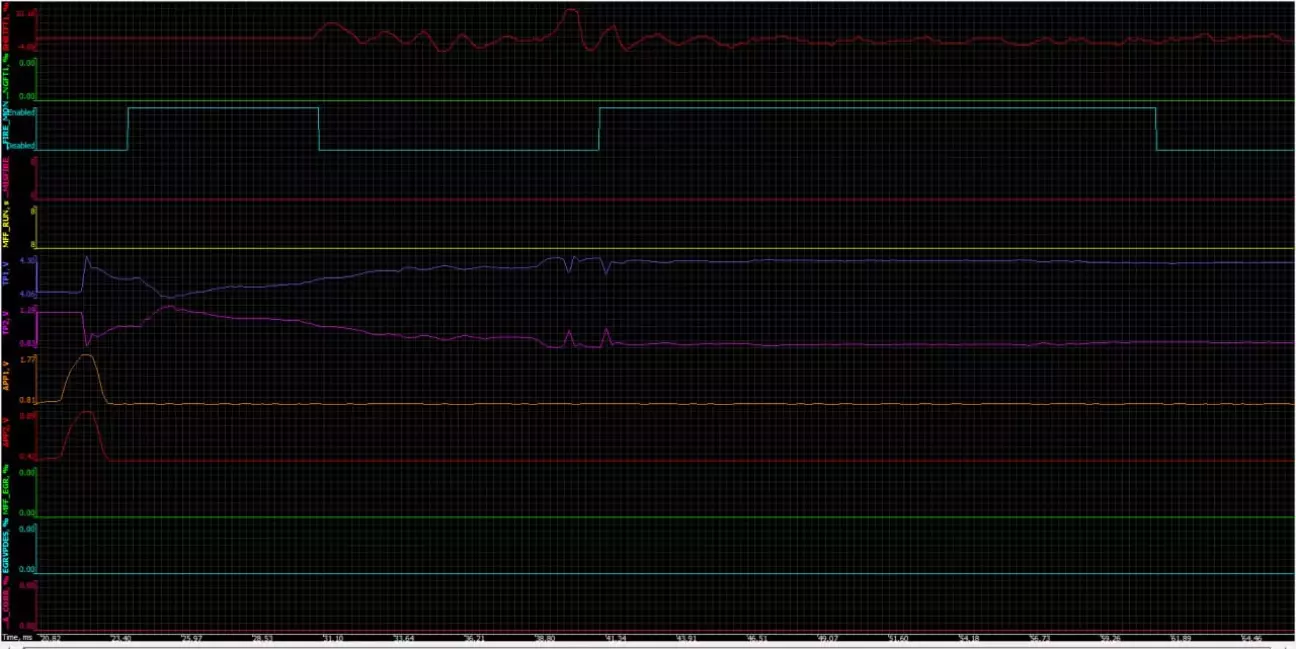1296x649 pixels.
Task: Click the TP2_V magenta trace hump
Action: coord(170,307)
